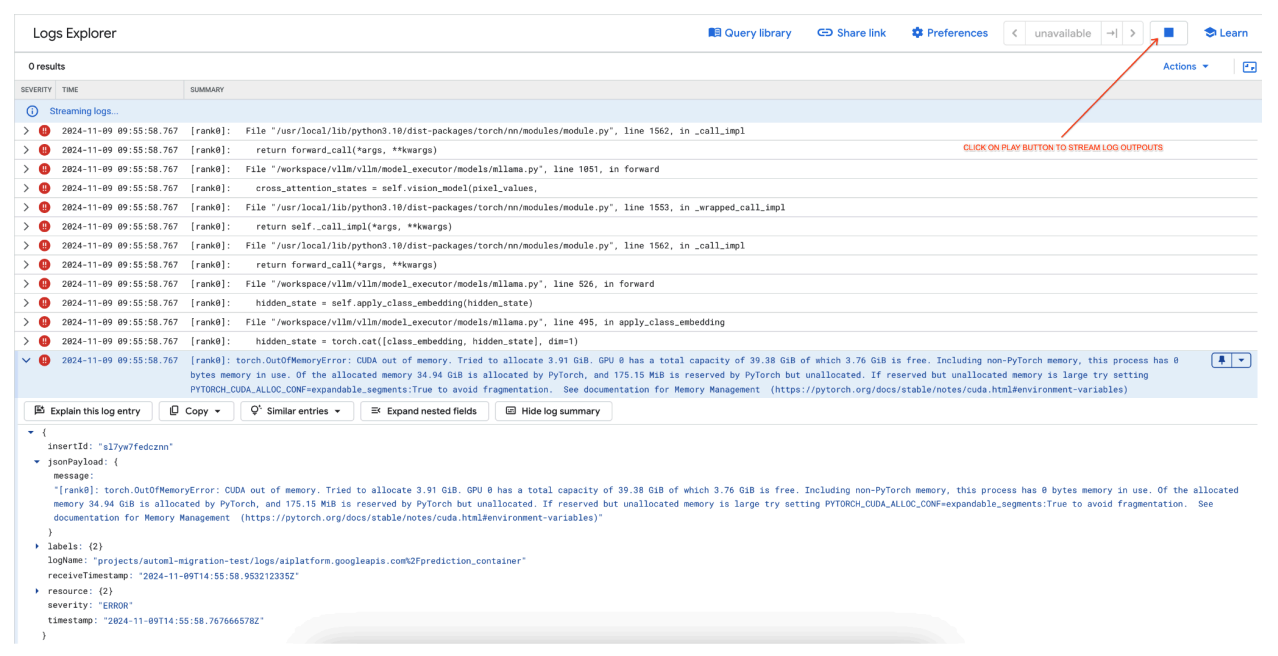Screen dimensions: 1278x656
Task: Expand nested fields of log entry
Action: 424,411
